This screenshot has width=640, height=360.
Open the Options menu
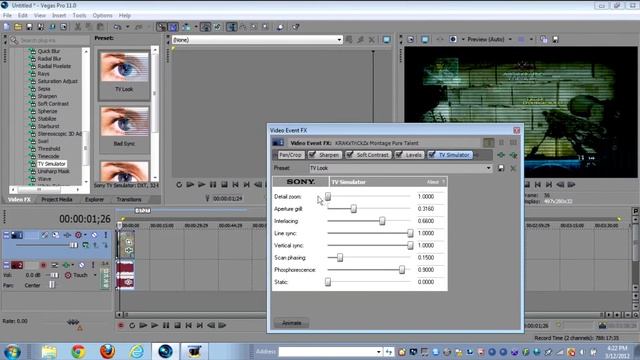click(102, 16)
